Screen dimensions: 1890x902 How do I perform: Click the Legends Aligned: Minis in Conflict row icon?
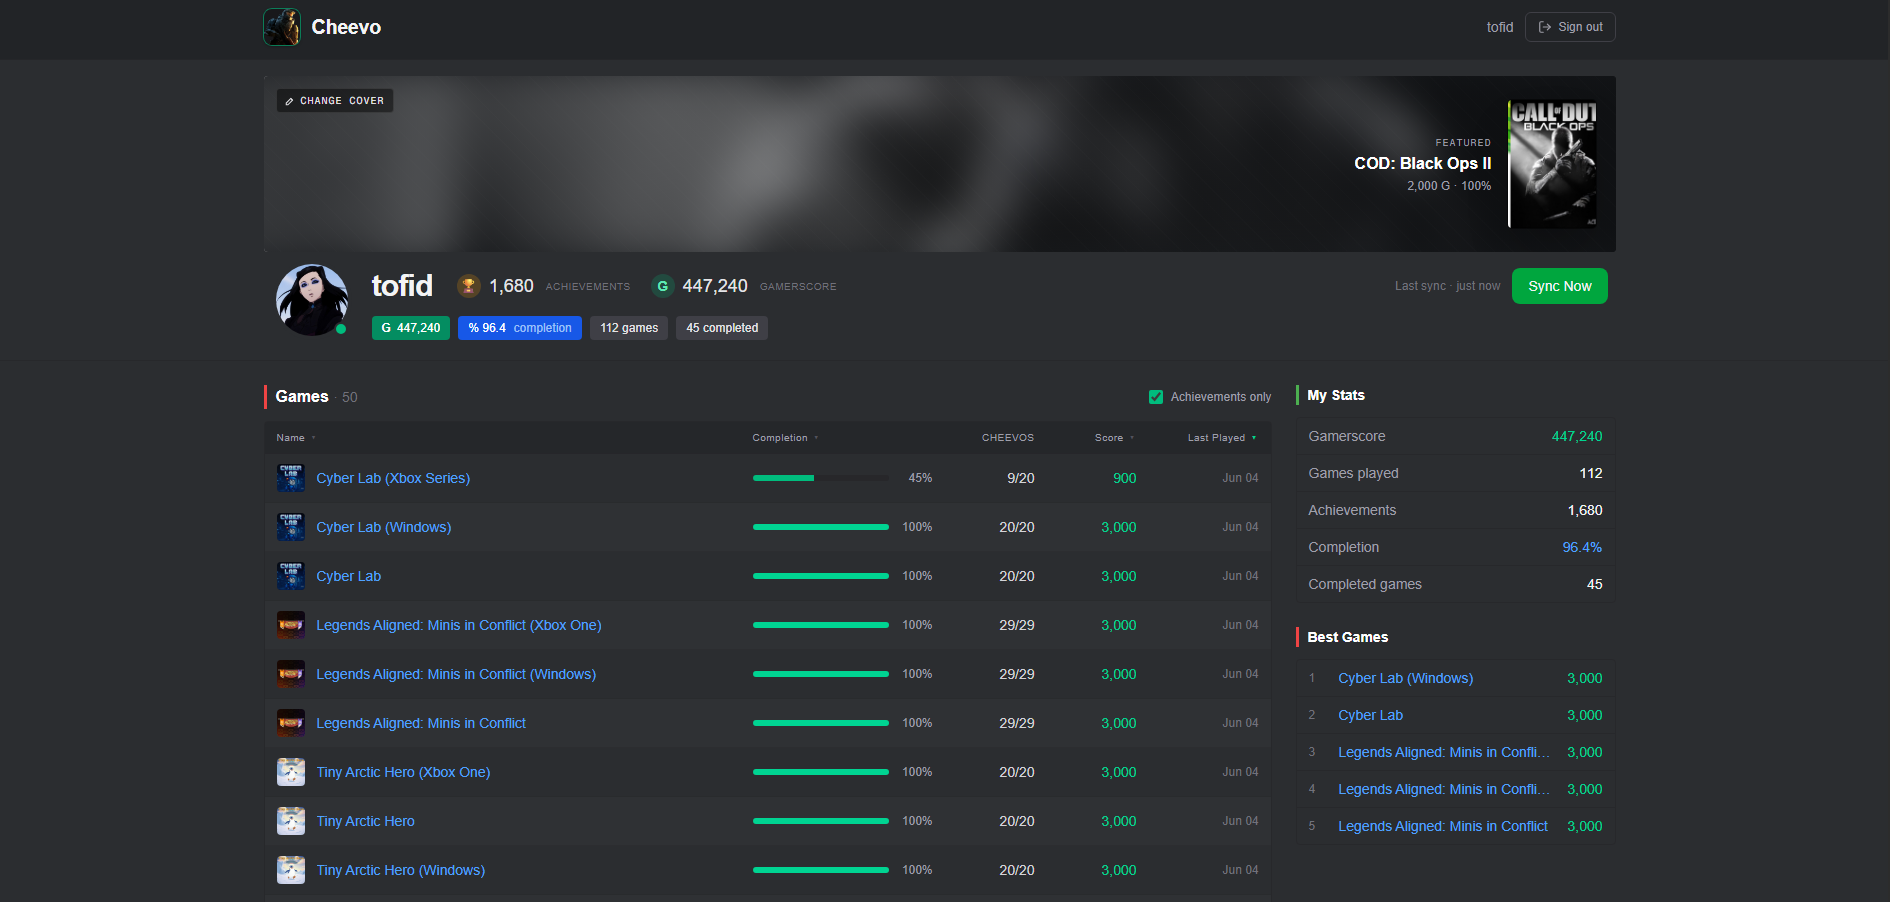[x=291, y=723]
